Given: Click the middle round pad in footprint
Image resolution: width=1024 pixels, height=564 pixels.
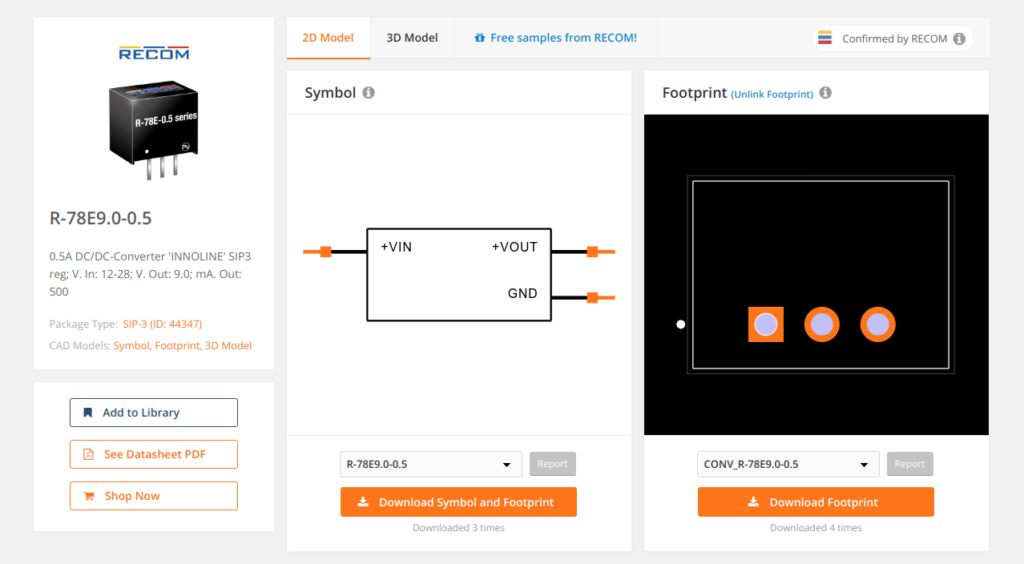Looking at the screenshot, I should 822,324.
